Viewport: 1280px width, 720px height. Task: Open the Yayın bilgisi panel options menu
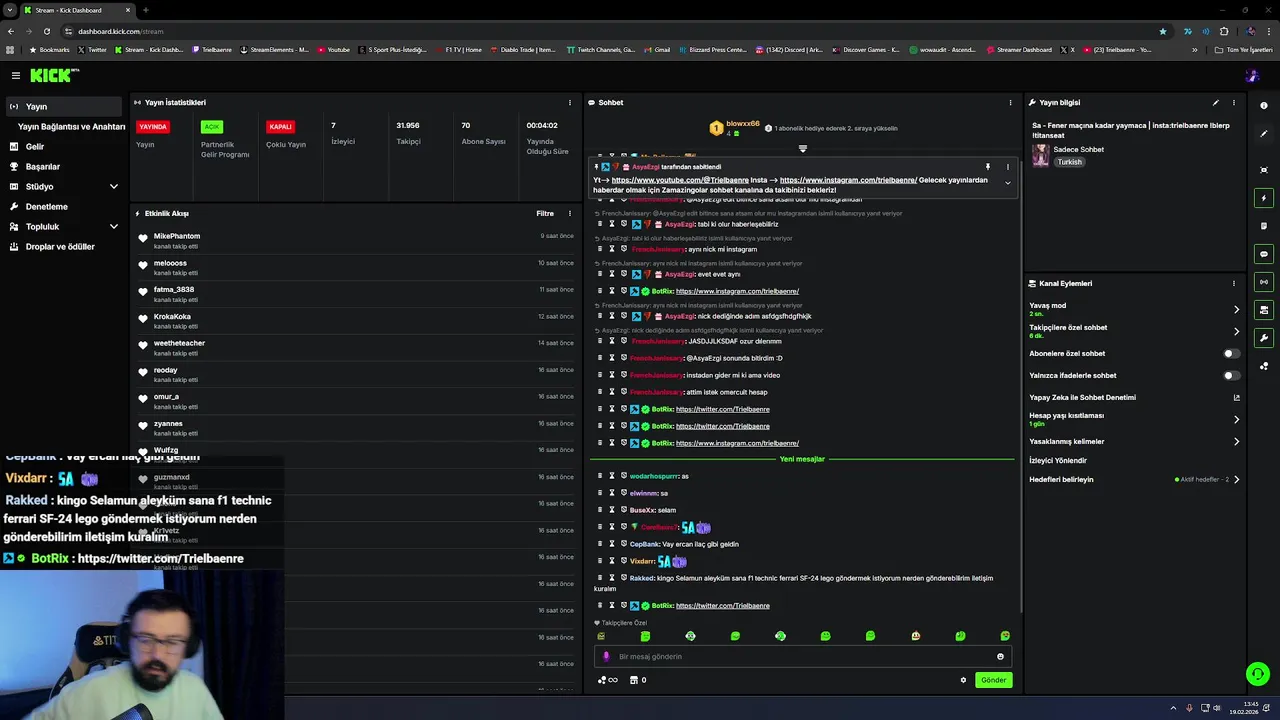(x=1234, y=102)
